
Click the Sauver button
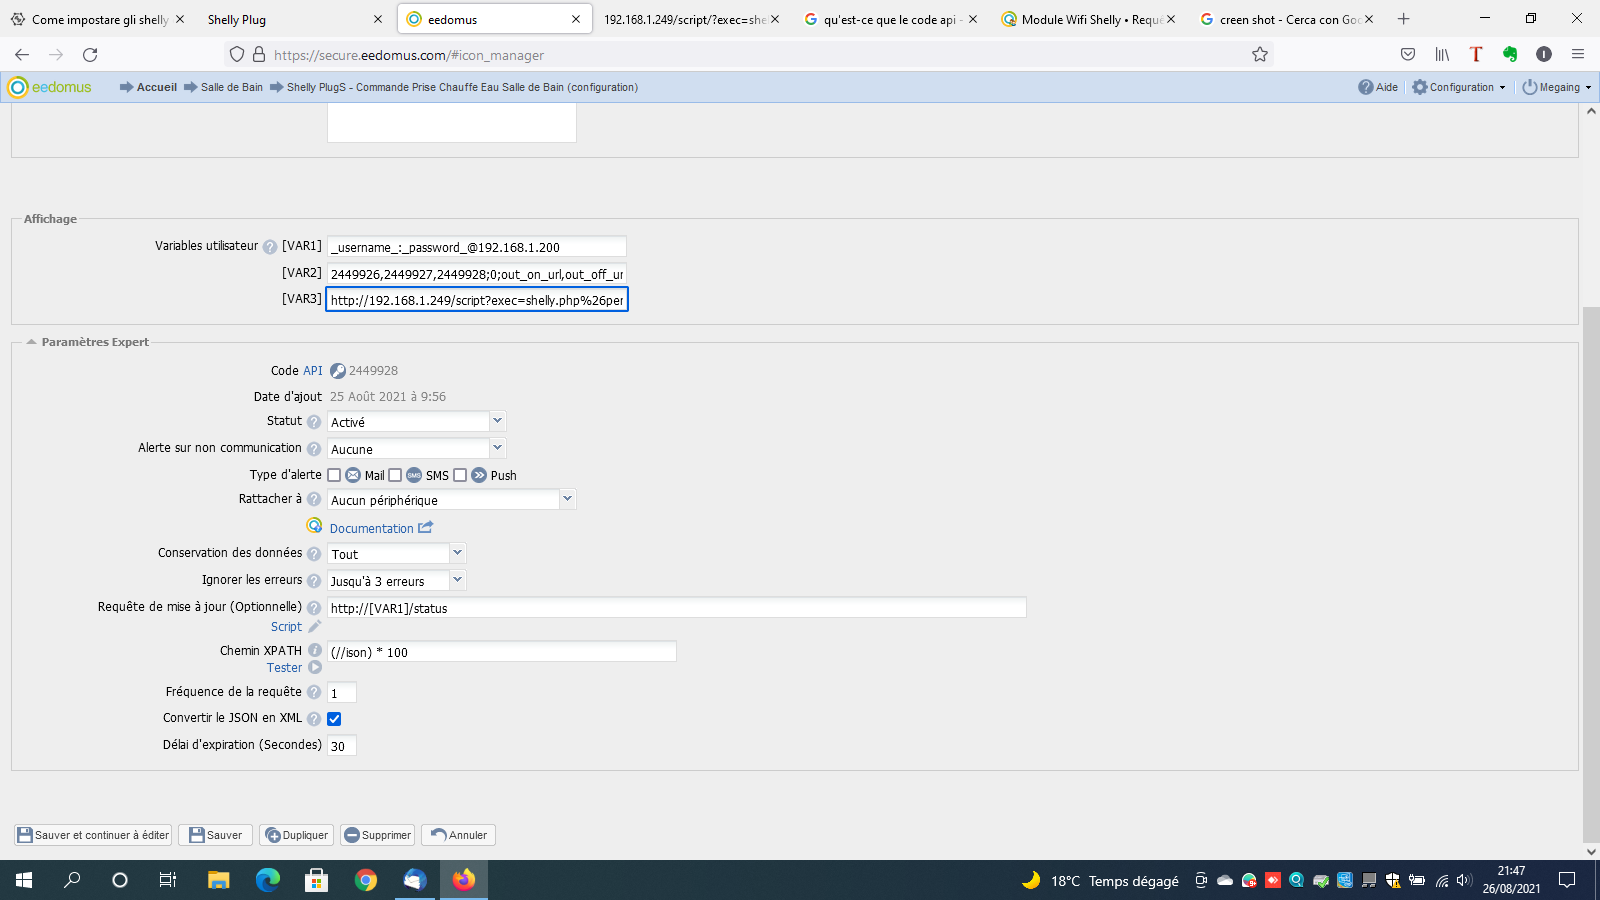(x=215, y=835)
